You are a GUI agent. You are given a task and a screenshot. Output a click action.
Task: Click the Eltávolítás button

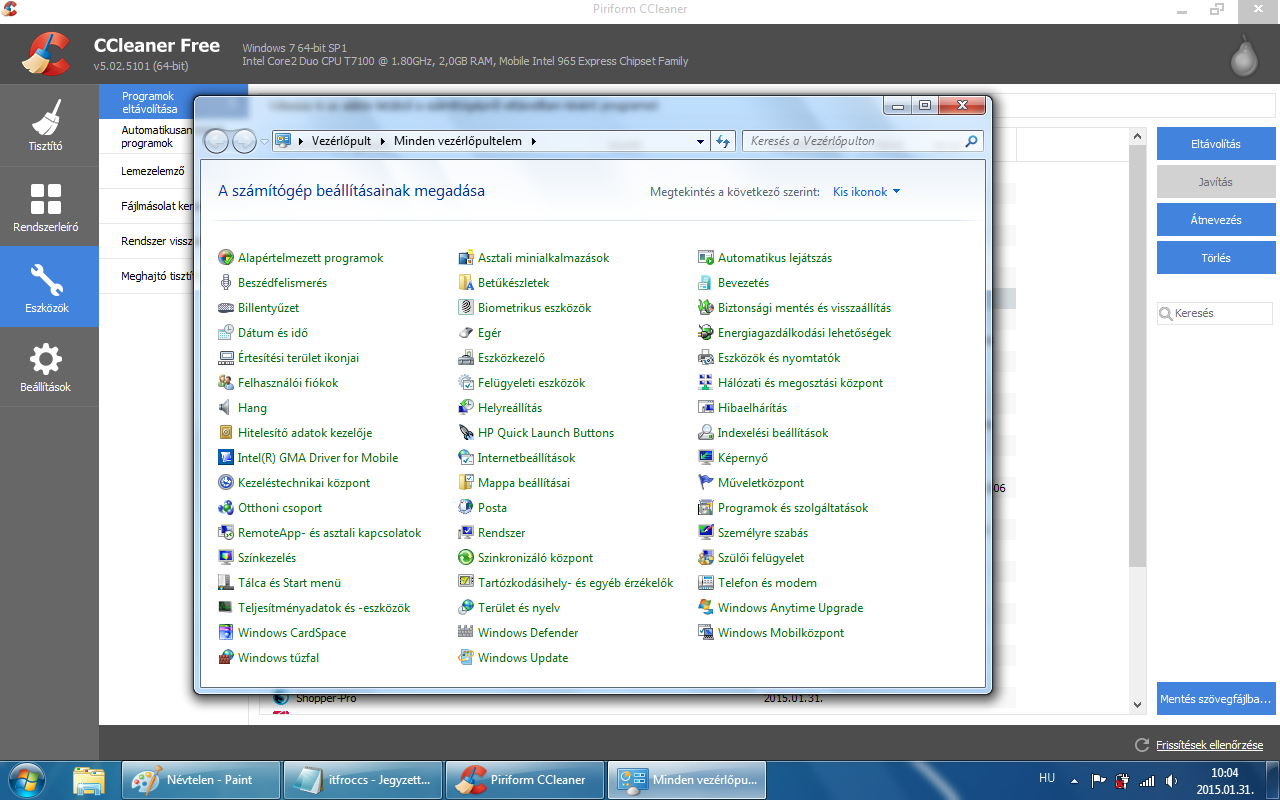click(x=1215, y=144)
